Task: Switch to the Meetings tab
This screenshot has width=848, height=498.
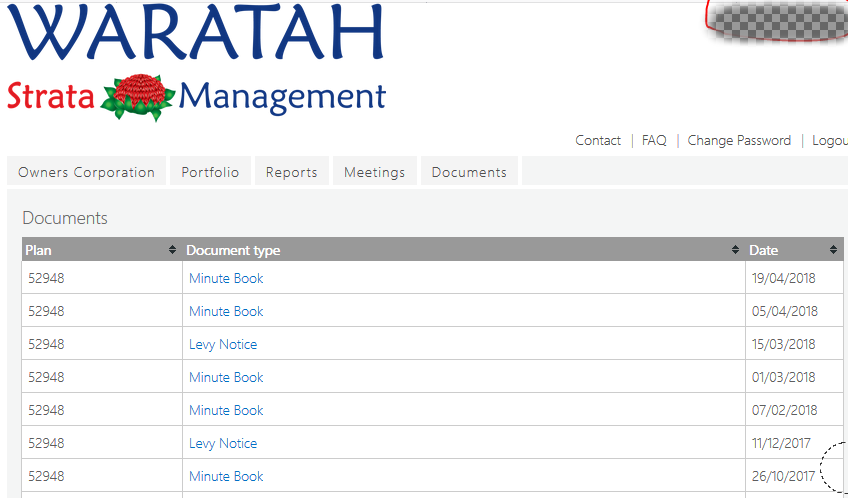Action: pos(375,172)
